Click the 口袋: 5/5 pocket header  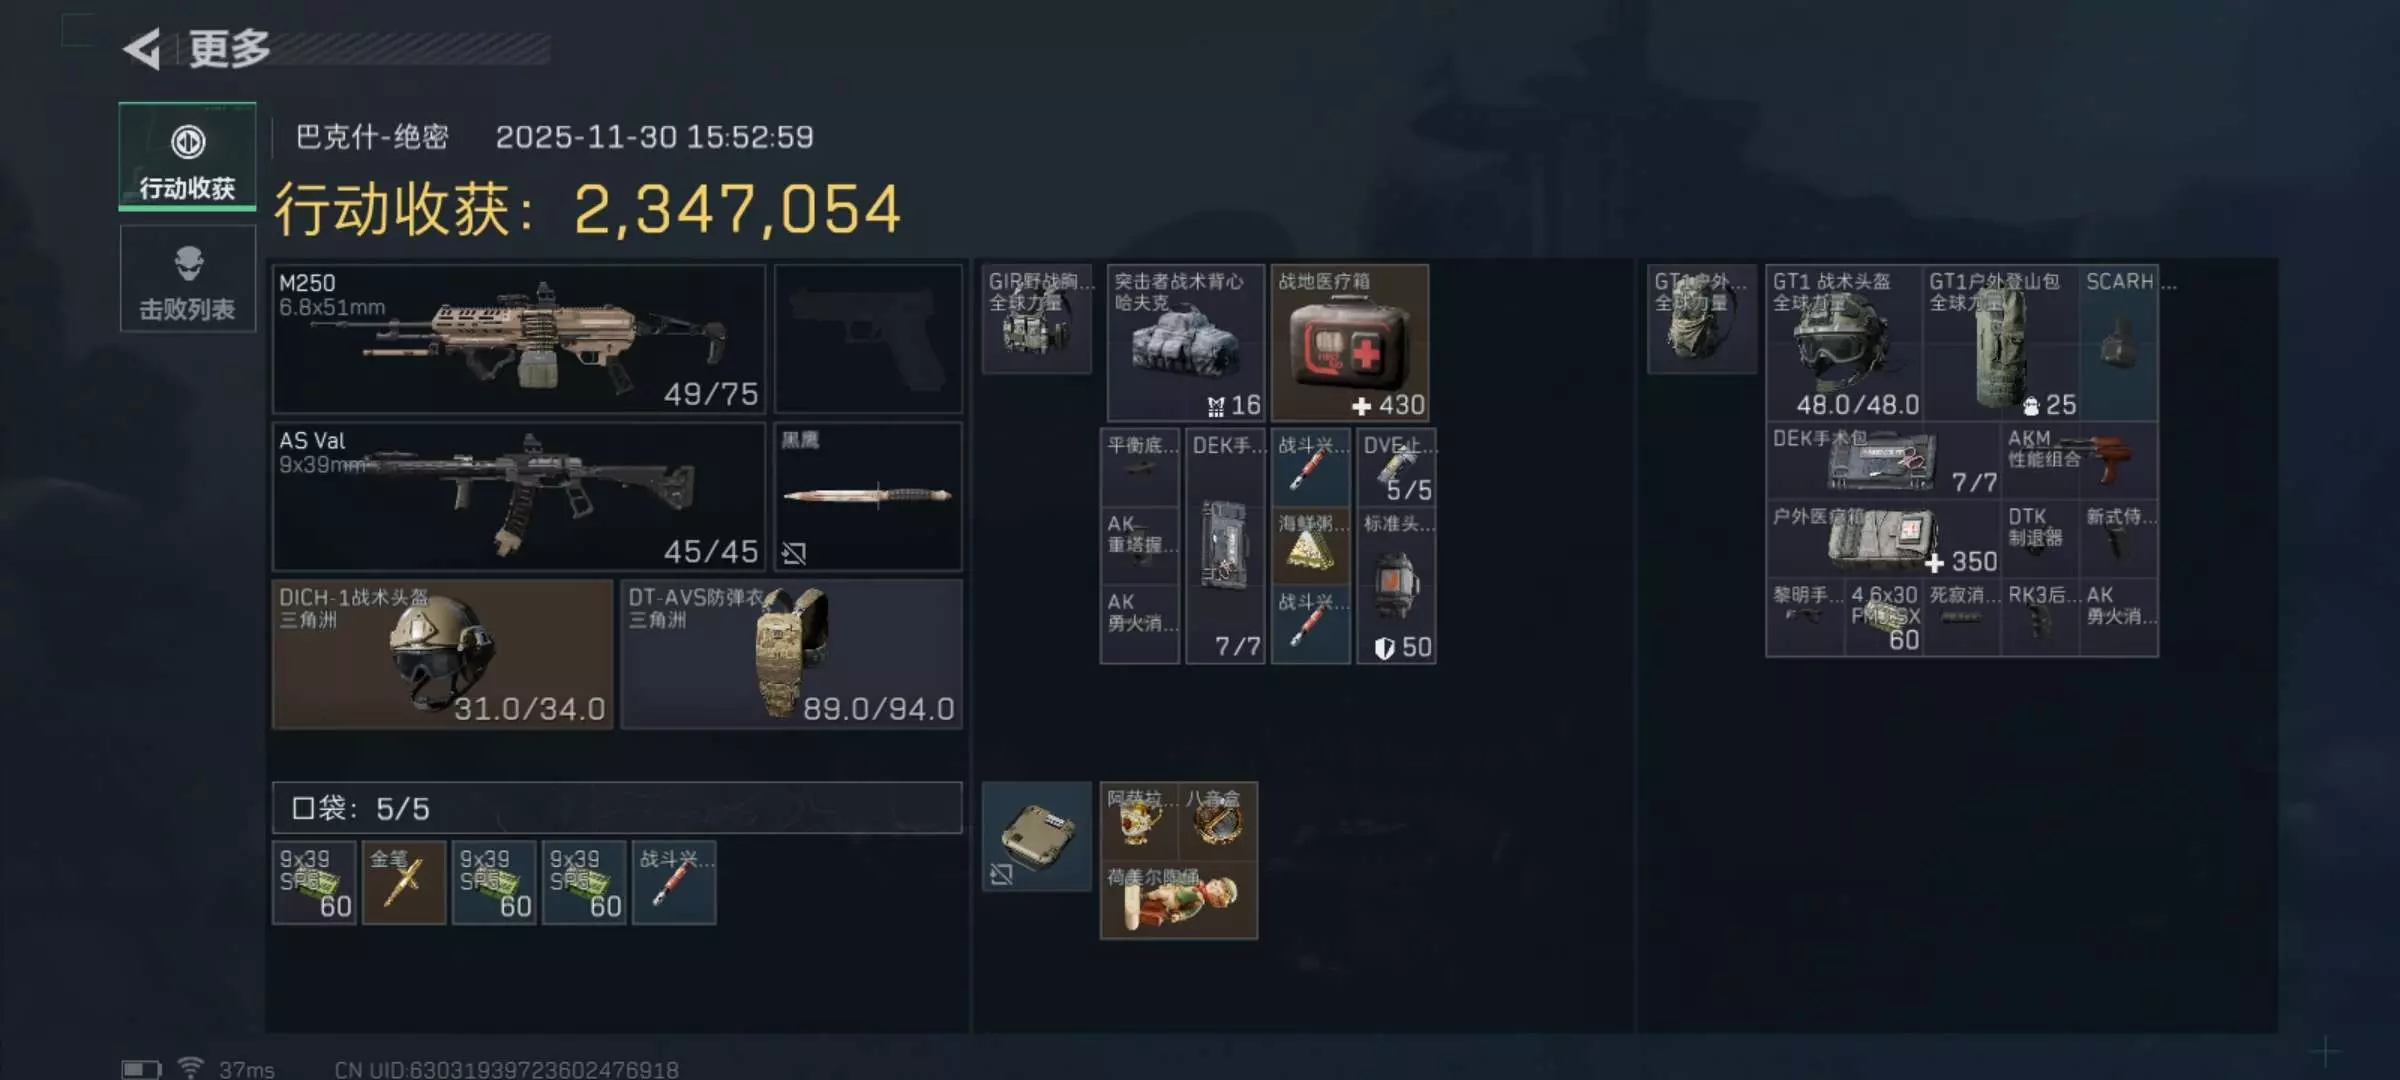[617, 808]
